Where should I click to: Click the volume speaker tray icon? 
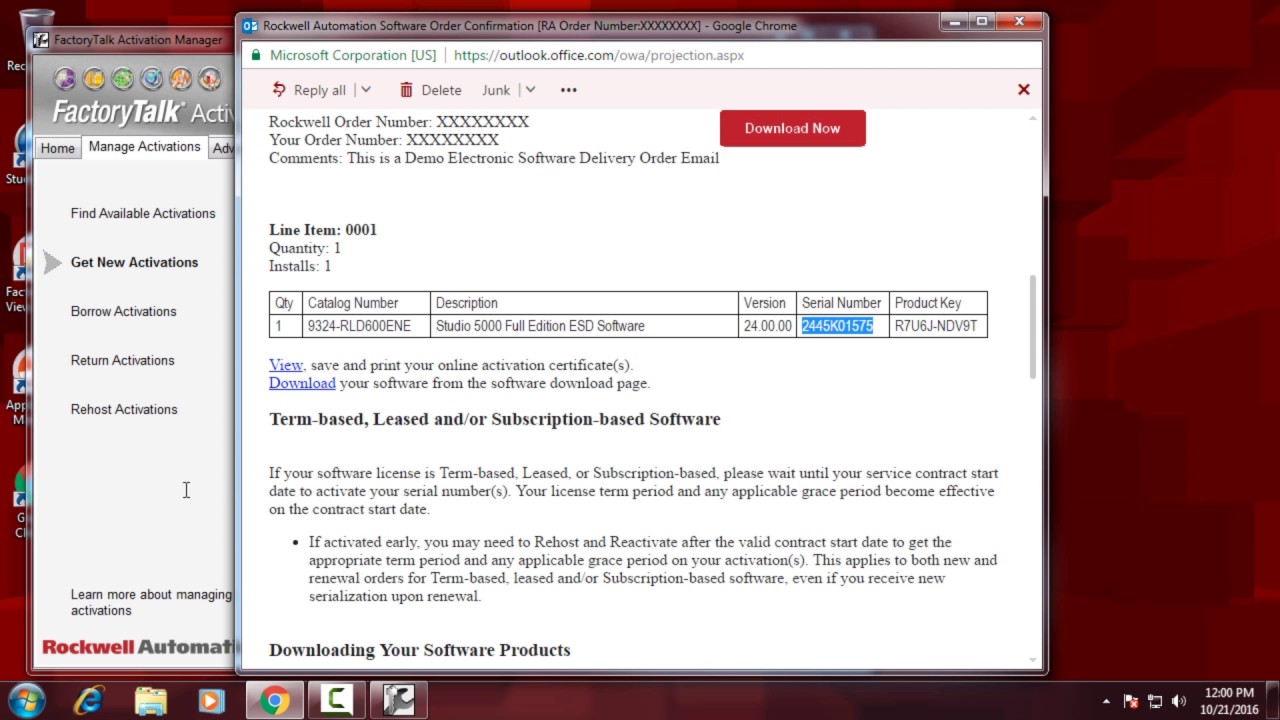1179,702
